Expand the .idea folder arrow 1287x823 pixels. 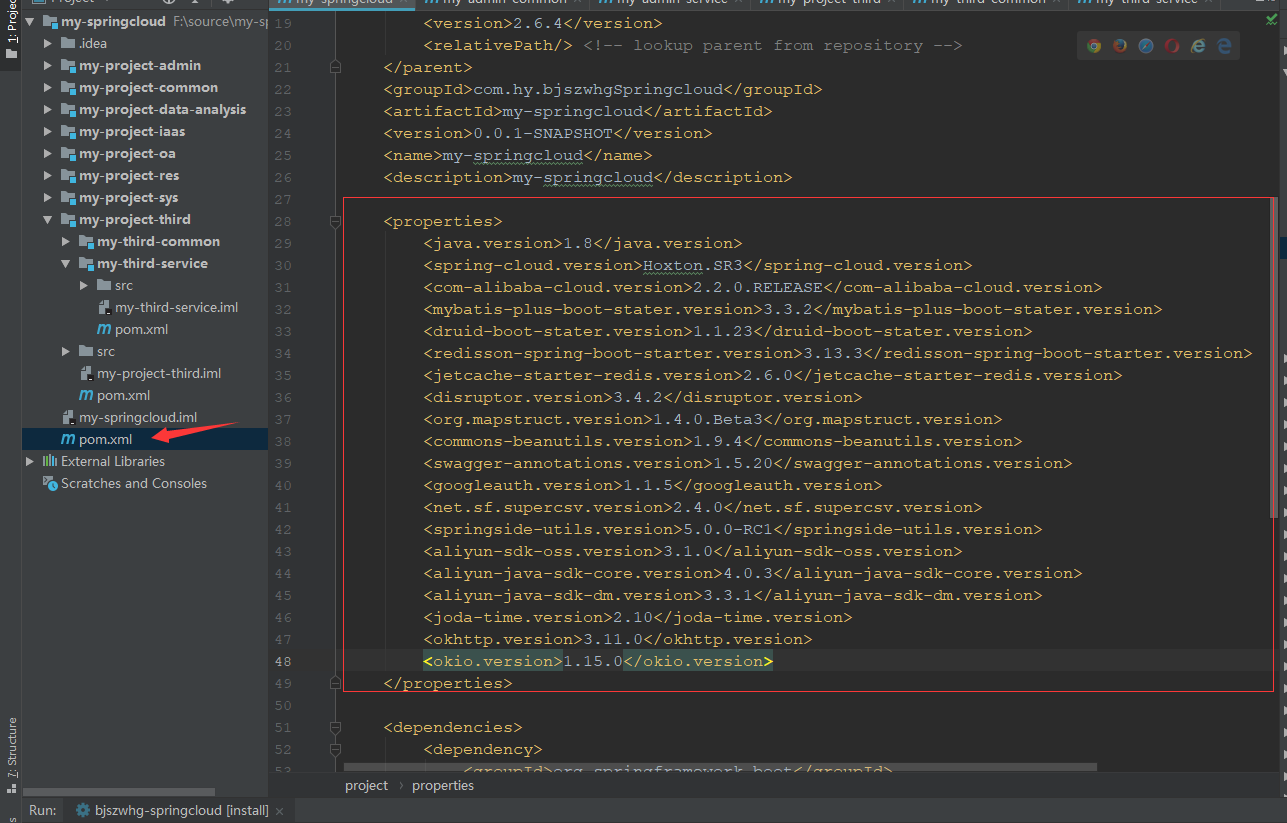point(48,43)
